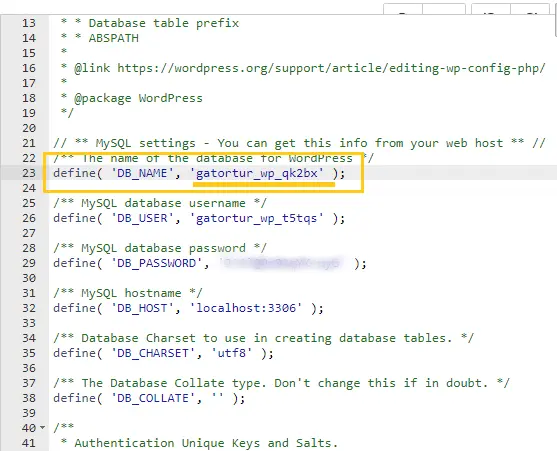Click the wordpress.org support URL in line 16
The width and height of the screenshot is (557, 451).
coord(331,68)
